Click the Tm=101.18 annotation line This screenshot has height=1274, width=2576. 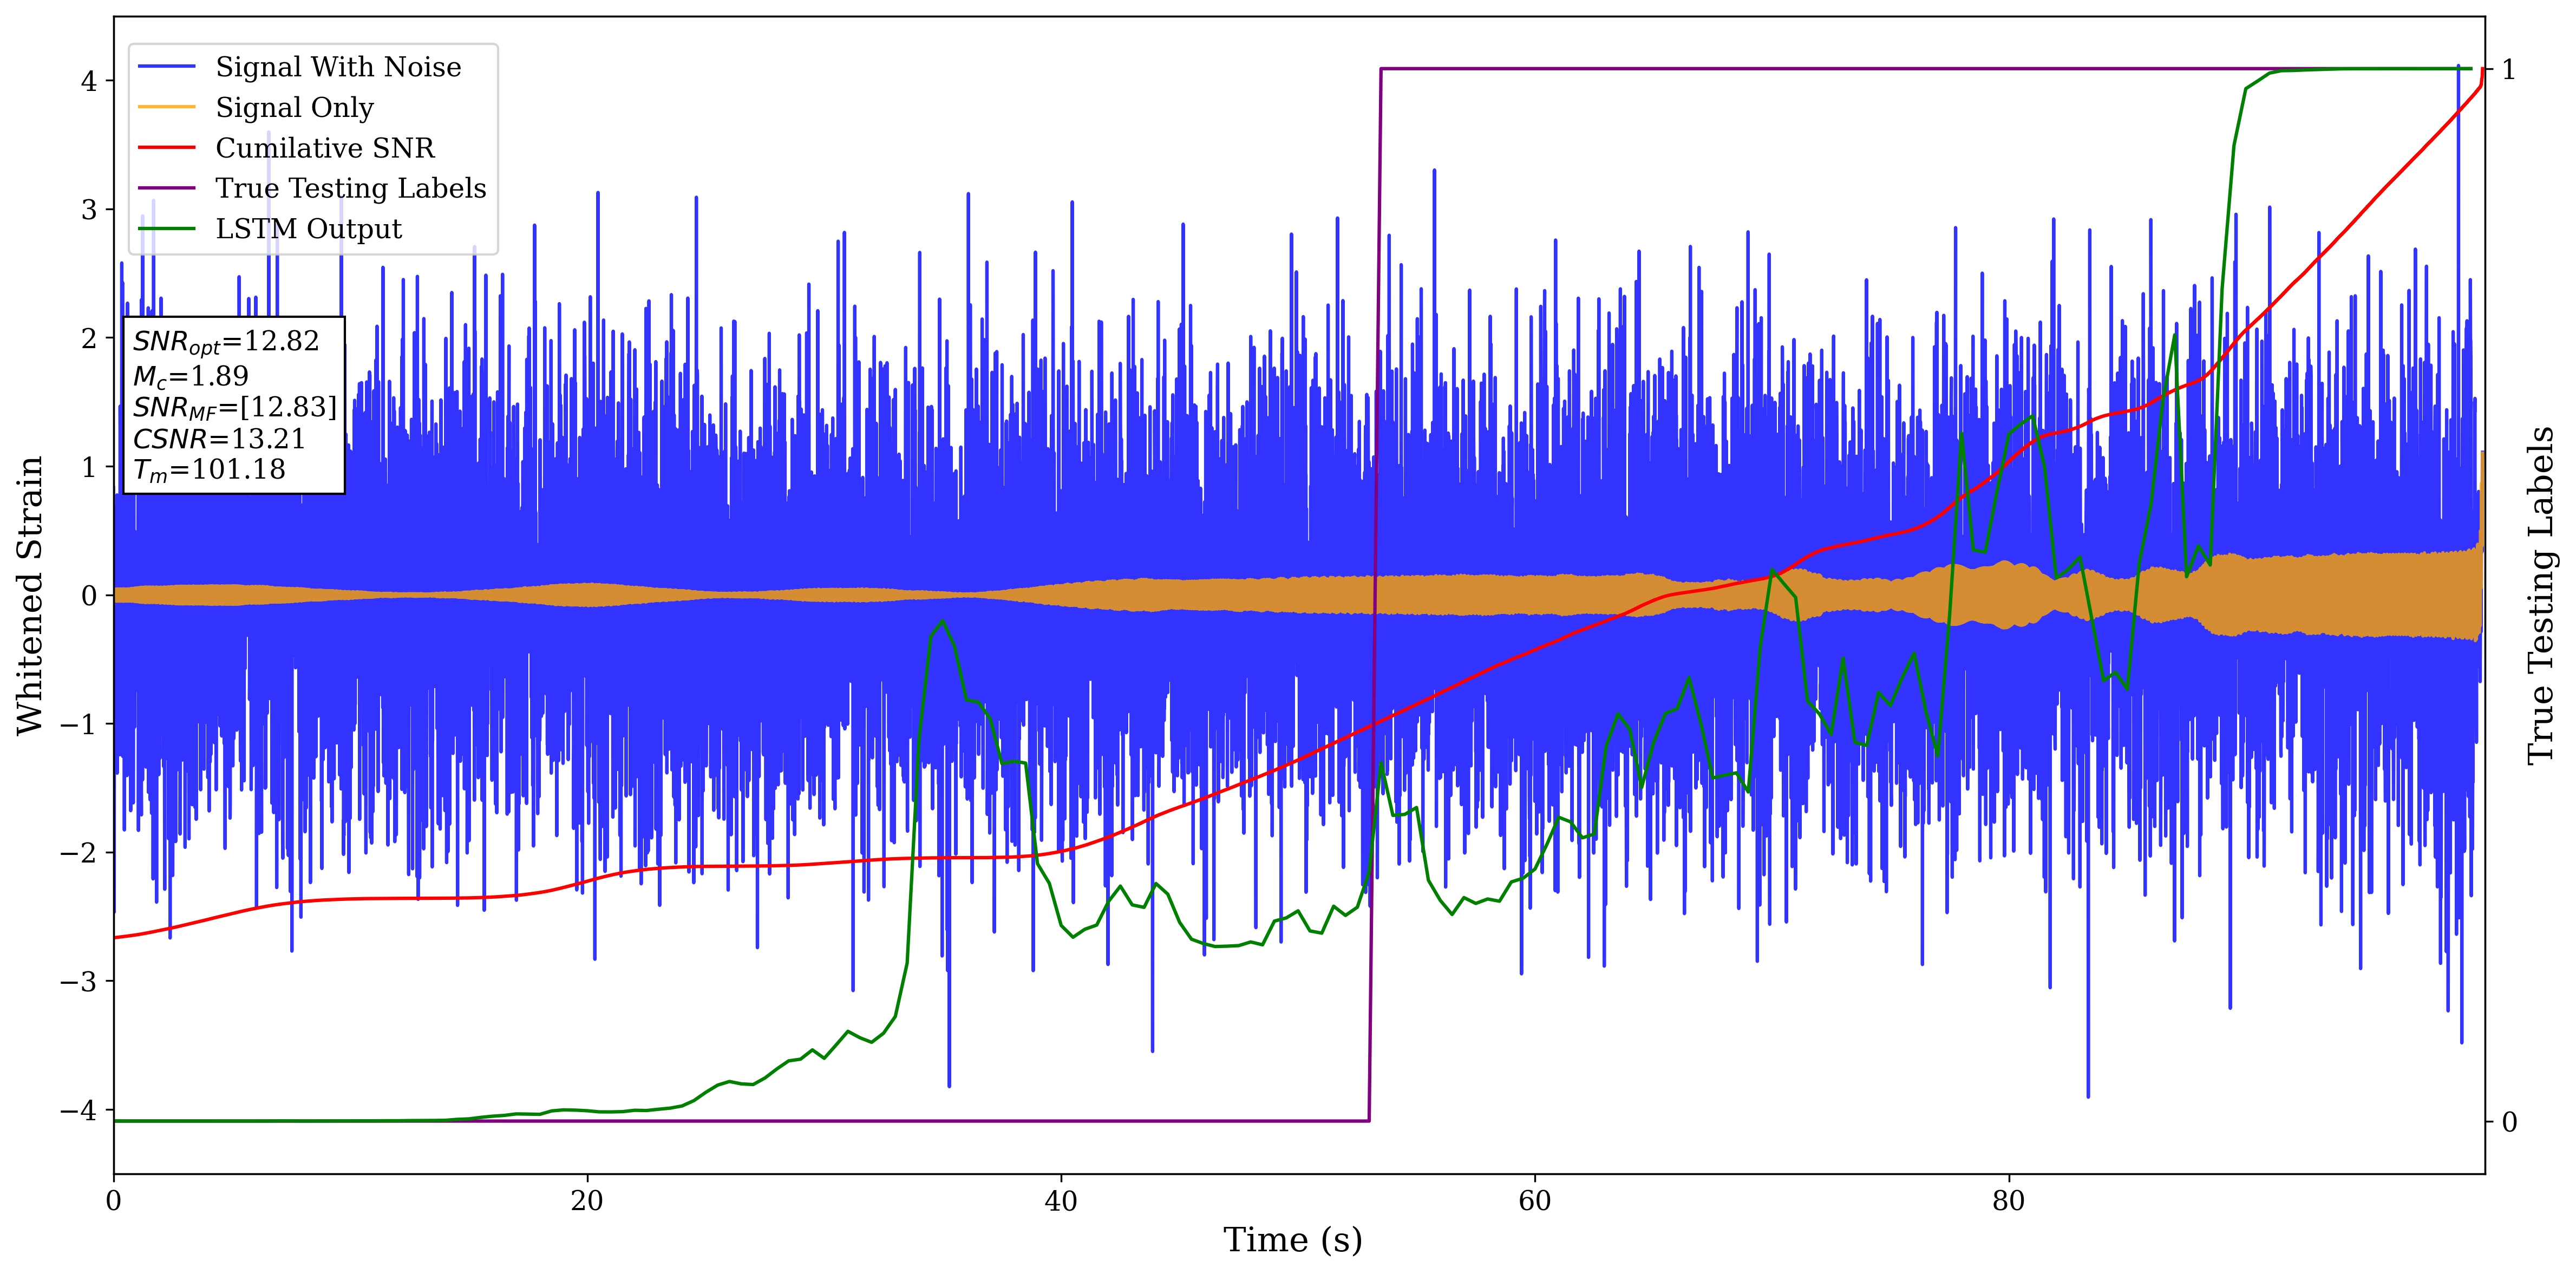click(x=209, y=470)
